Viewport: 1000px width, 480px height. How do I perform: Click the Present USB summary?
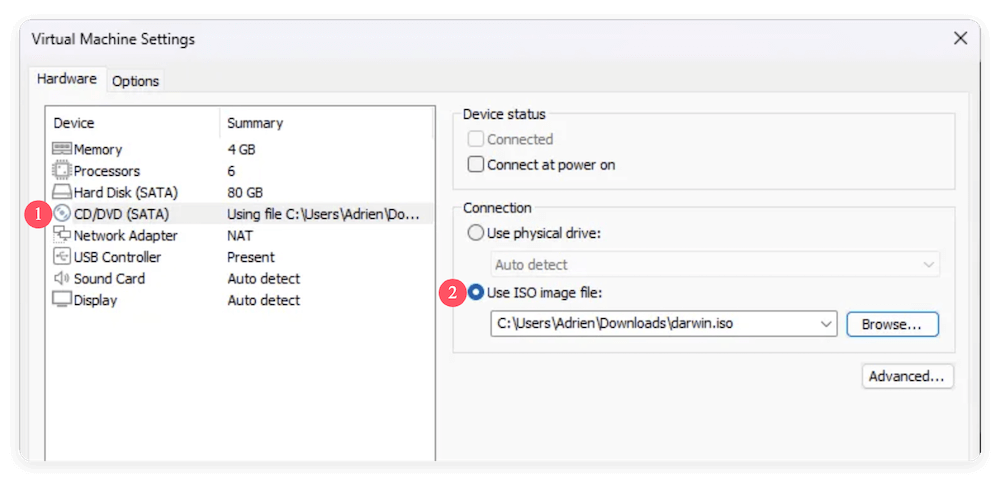tap(251, 258)
